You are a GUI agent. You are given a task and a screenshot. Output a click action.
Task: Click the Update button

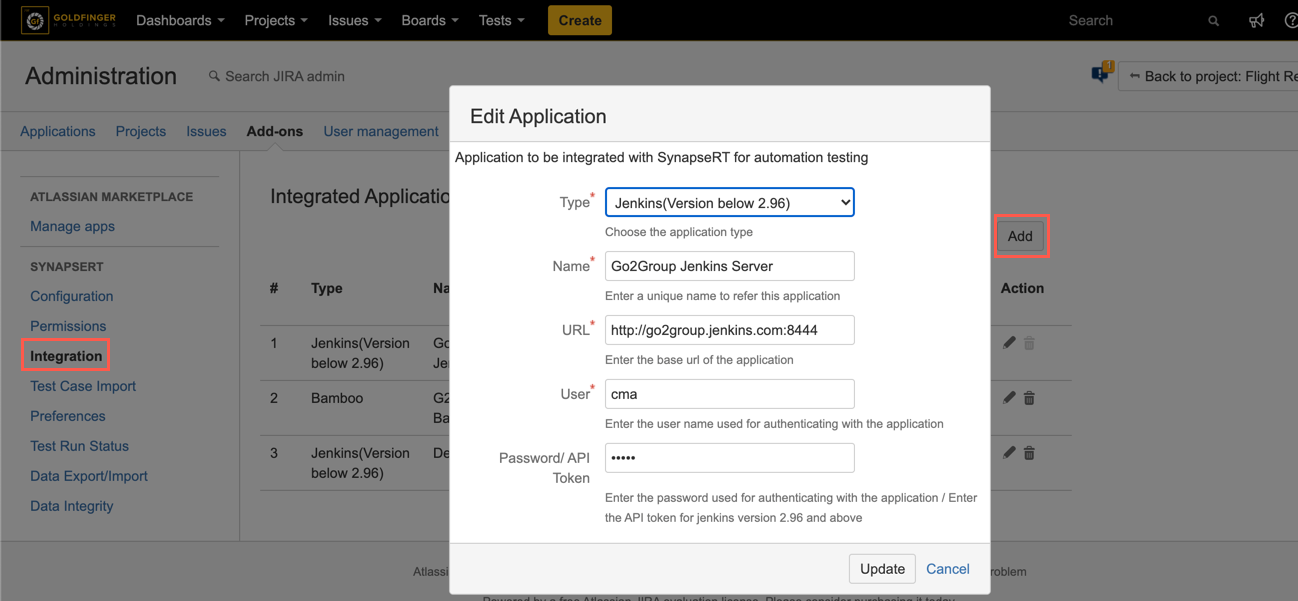pyautogui.click(x=882, y=569)
